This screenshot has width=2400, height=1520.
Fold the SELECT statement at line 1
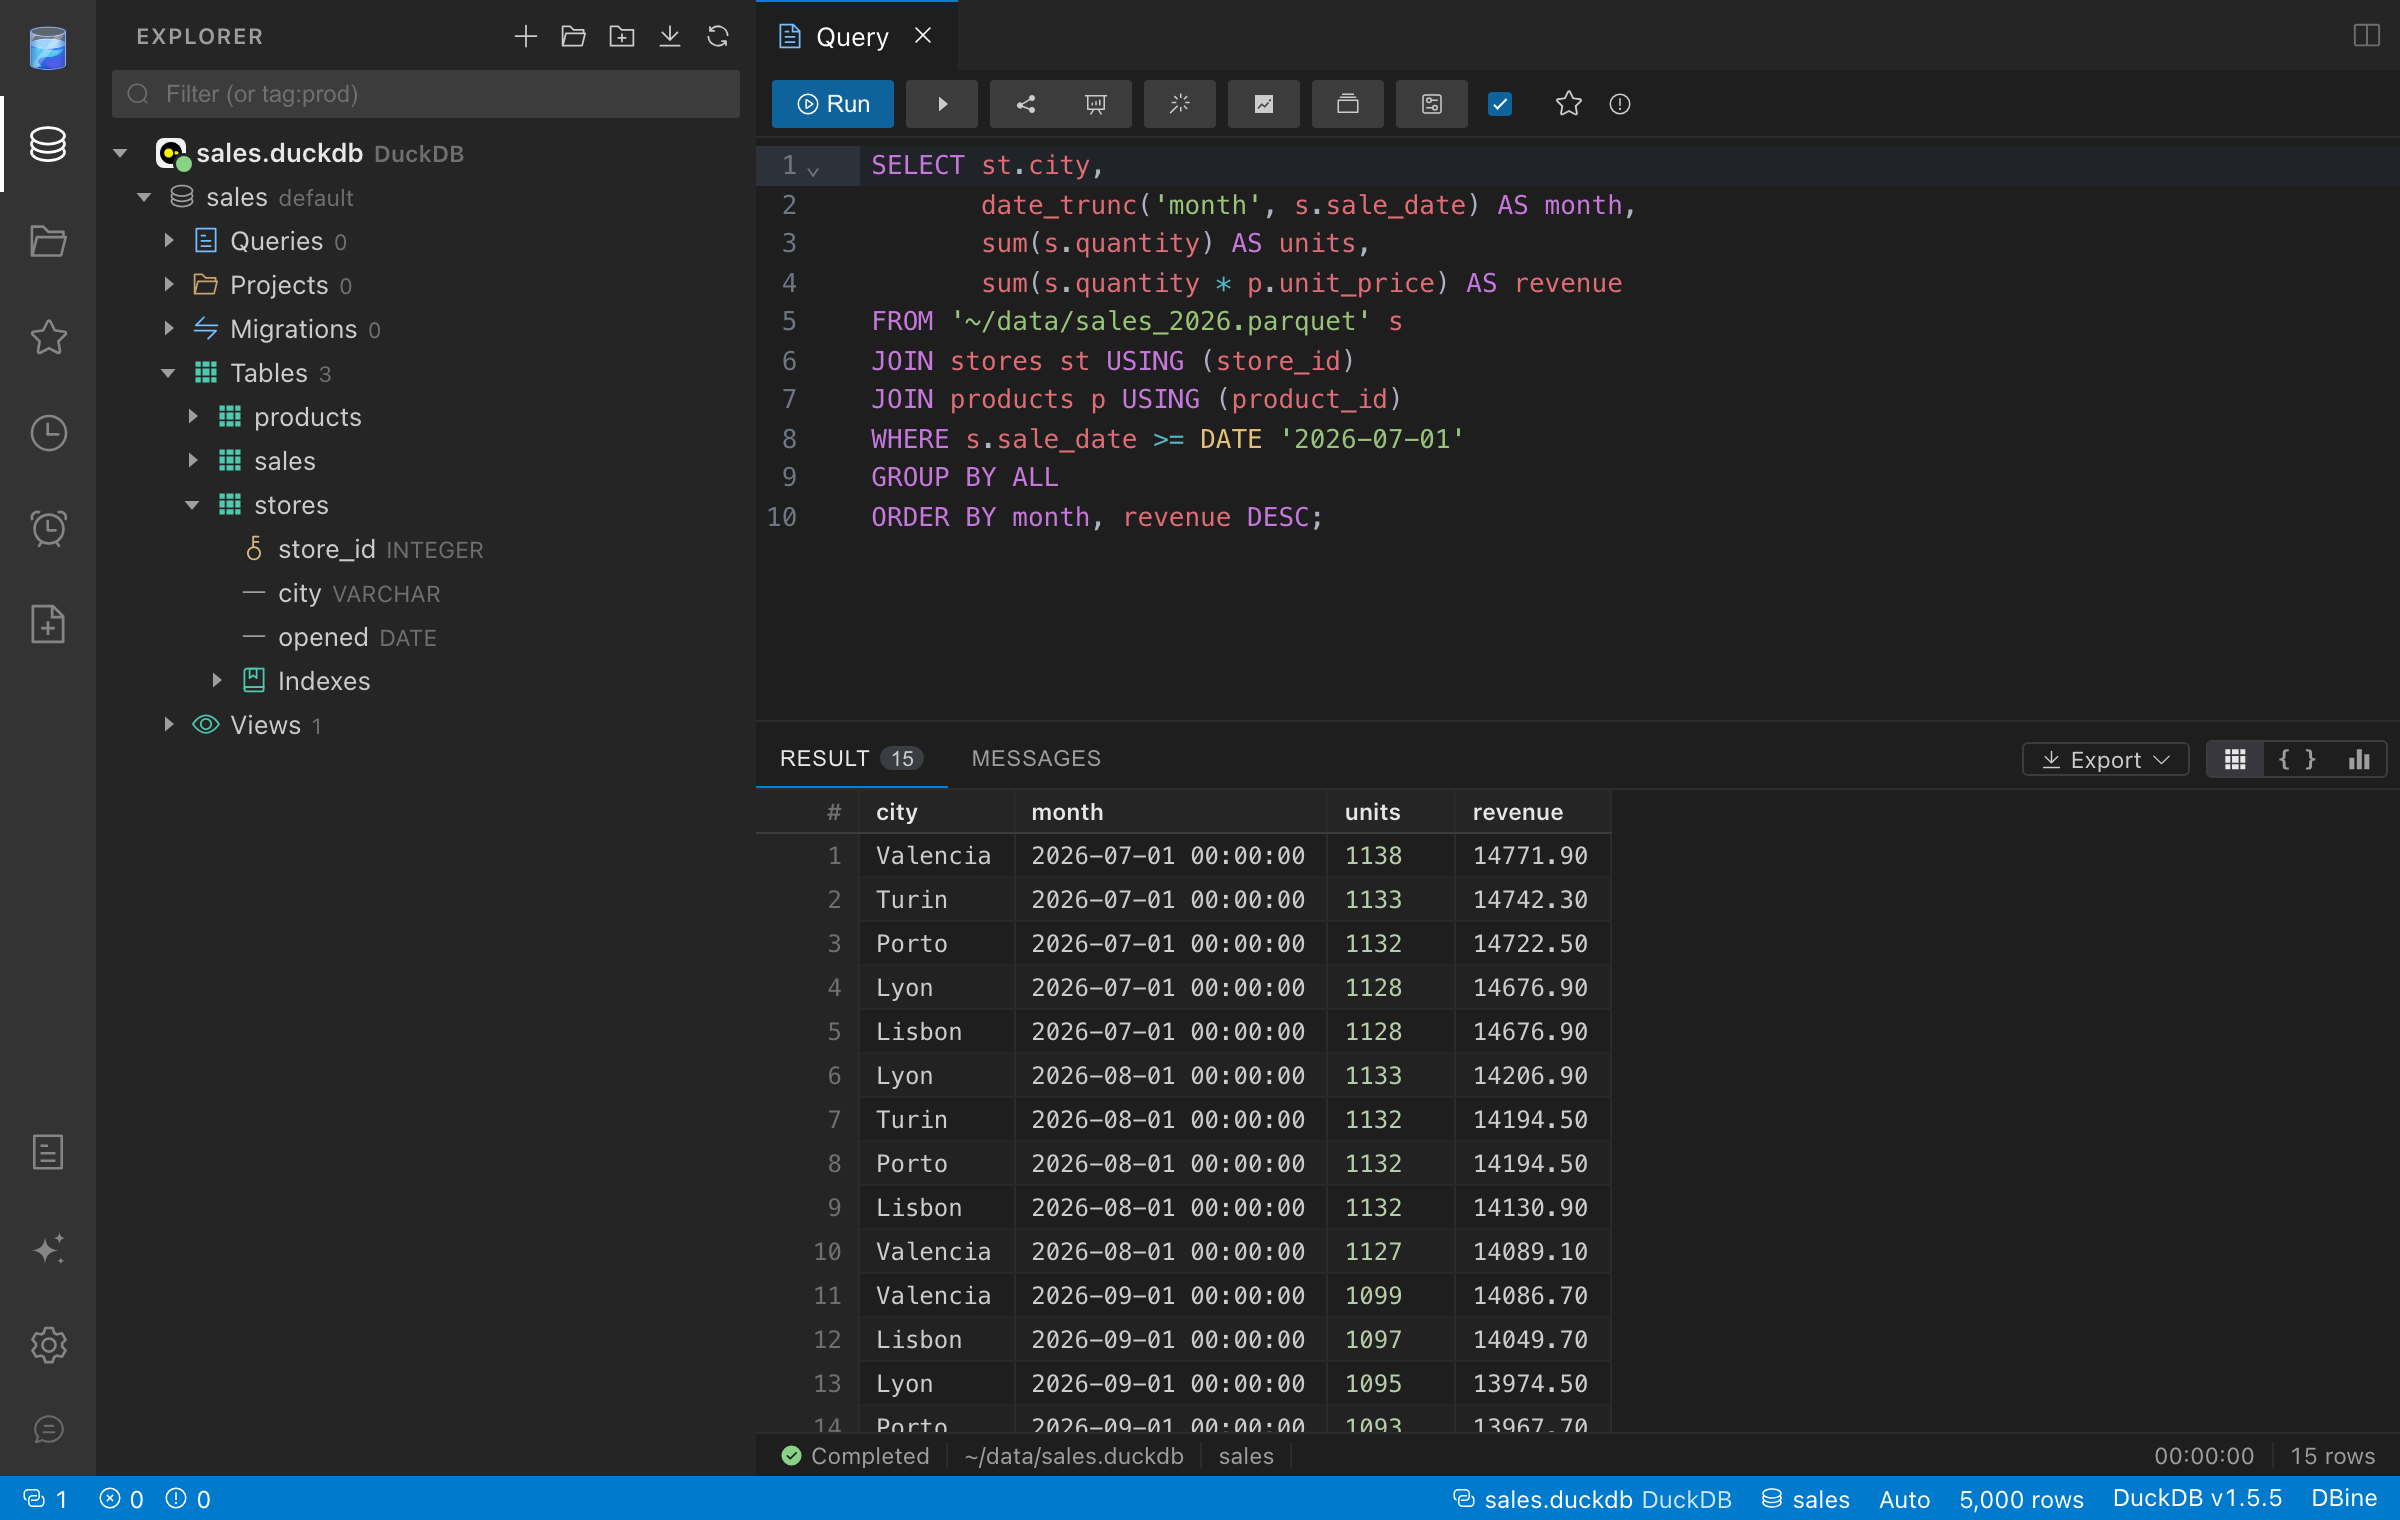click(813, 172)
